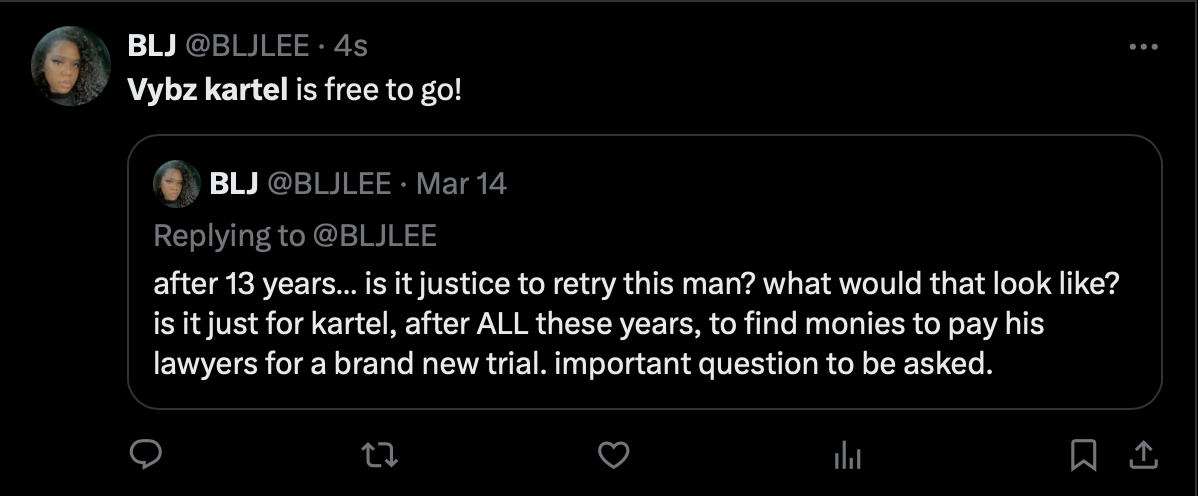Click the @BLJLEE handle next to Mar 14
The width and height of the screenshot is (1198, 496).
coord(328,183)
